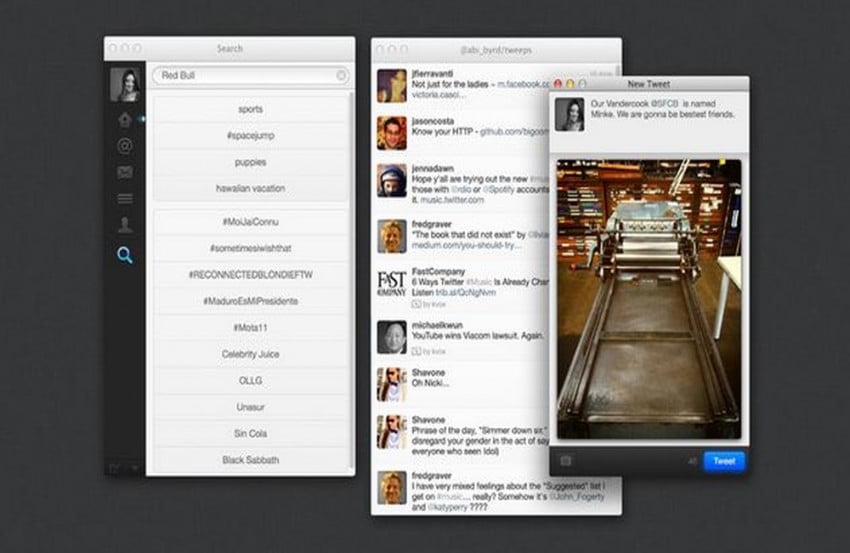
Task: Click 'YouTube wins Viacom lawsuit. Again.' tweet text
Action: point(478,336)
